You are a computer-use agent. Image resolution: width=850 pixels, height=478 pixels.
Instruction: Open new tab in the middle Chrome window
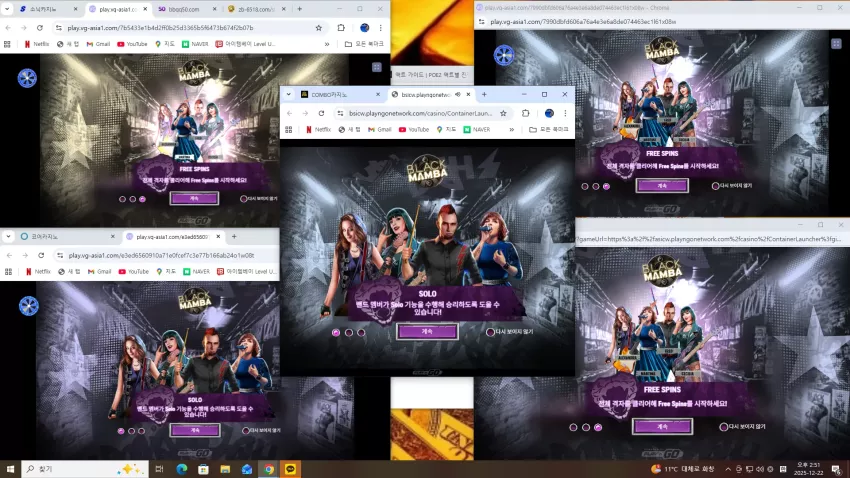tap(484, 94)
